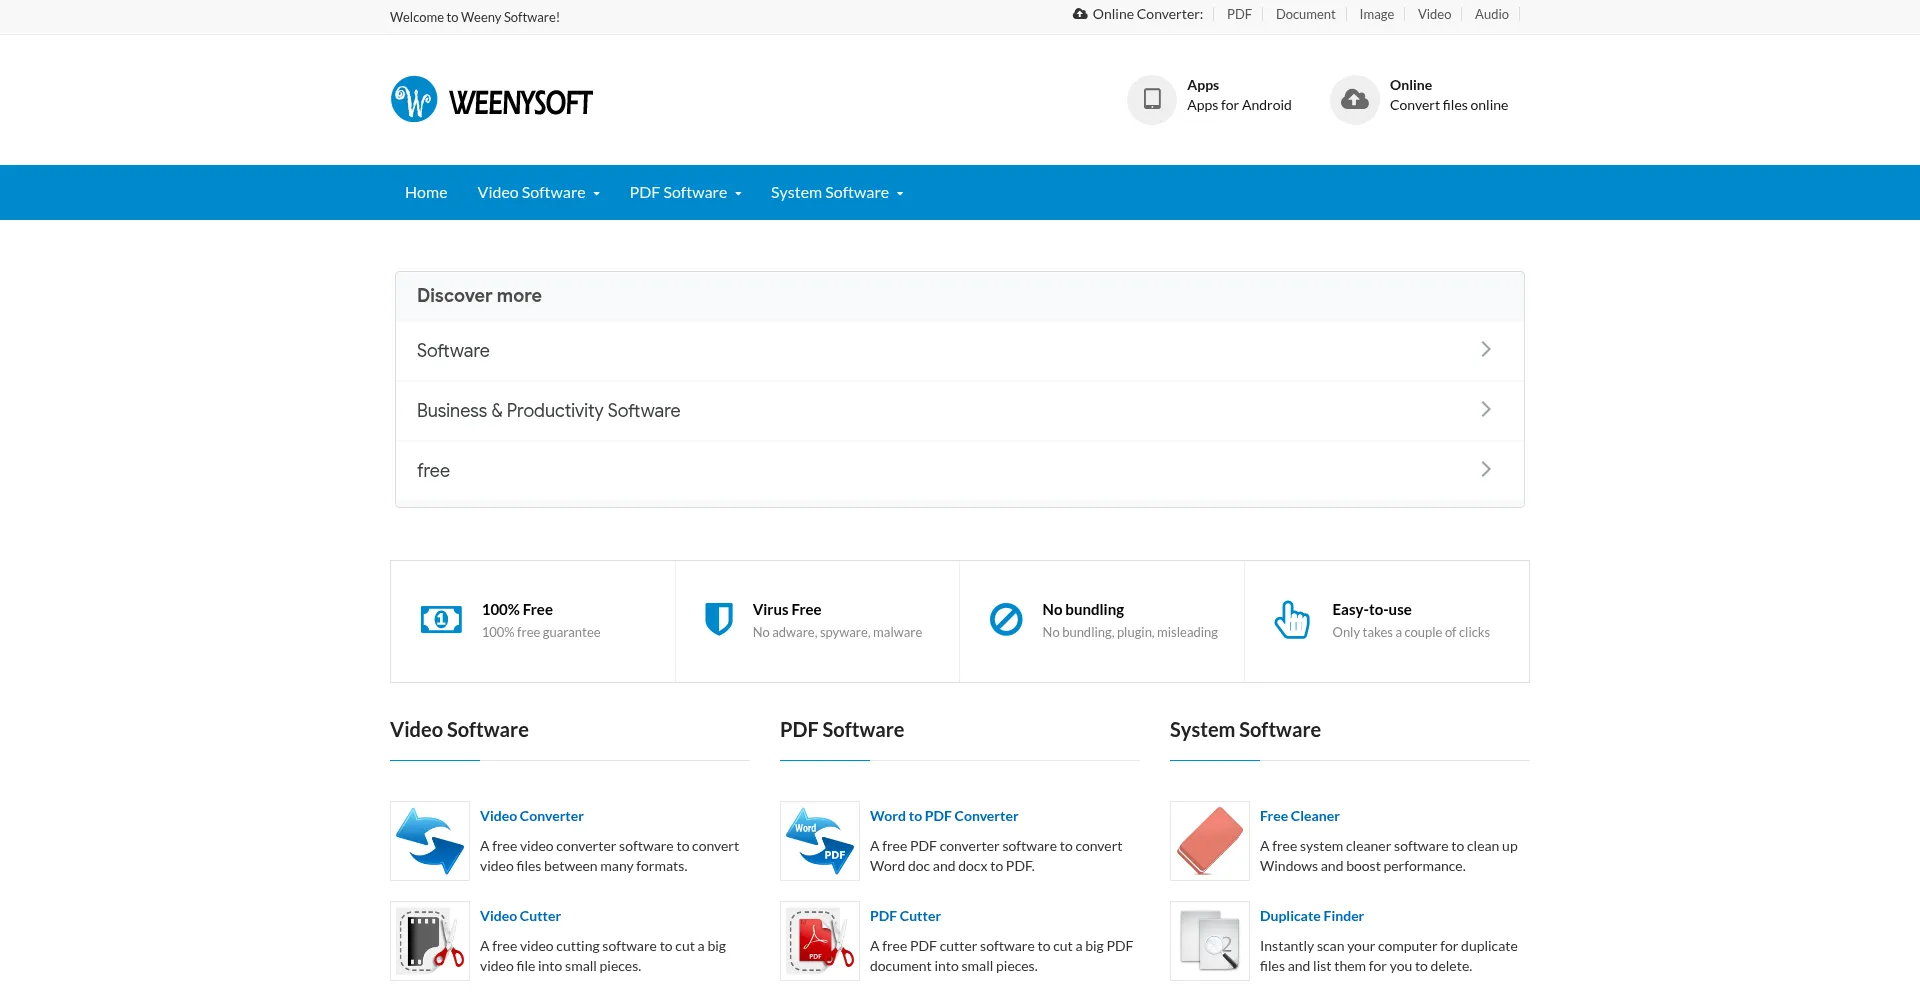Open the Document online converter link
The height and width of the screenshot is (993, 1920).
[1305, 14]
